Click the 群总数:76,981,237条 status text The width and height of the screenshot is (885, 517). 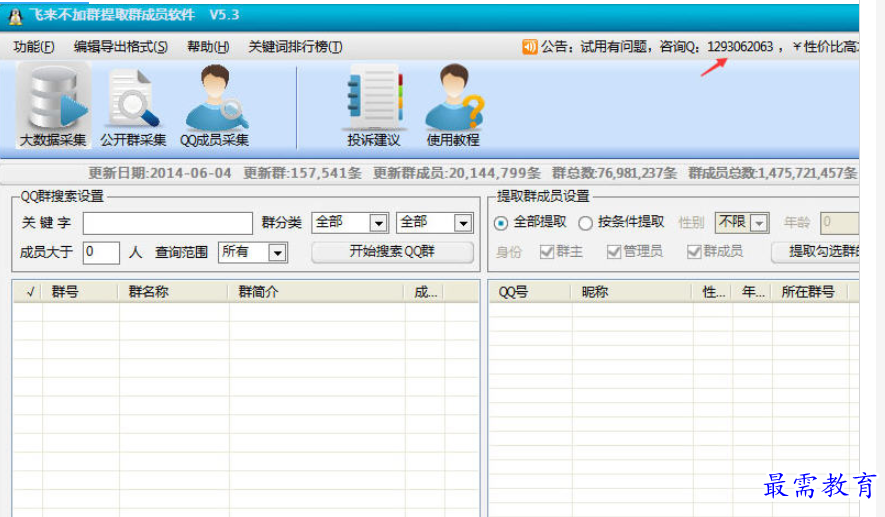[614, 173]
